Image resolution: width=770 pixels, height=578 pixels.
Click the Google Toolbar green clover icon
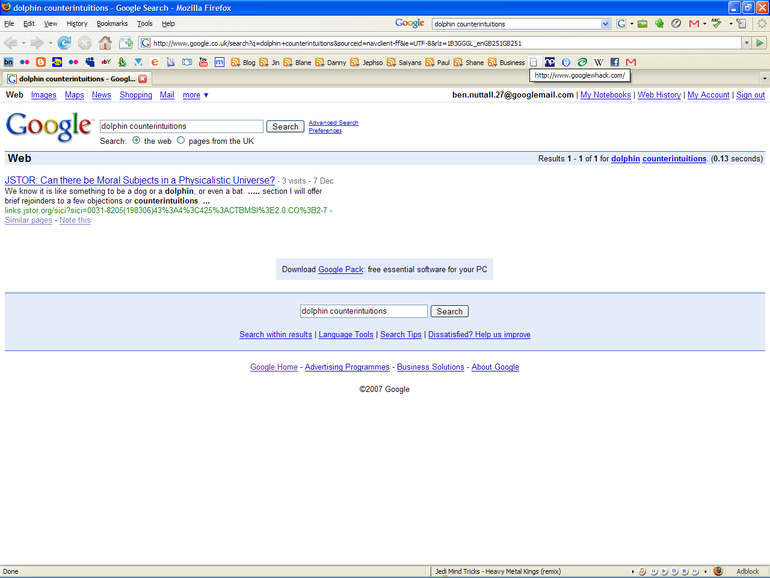click(660, 24)
